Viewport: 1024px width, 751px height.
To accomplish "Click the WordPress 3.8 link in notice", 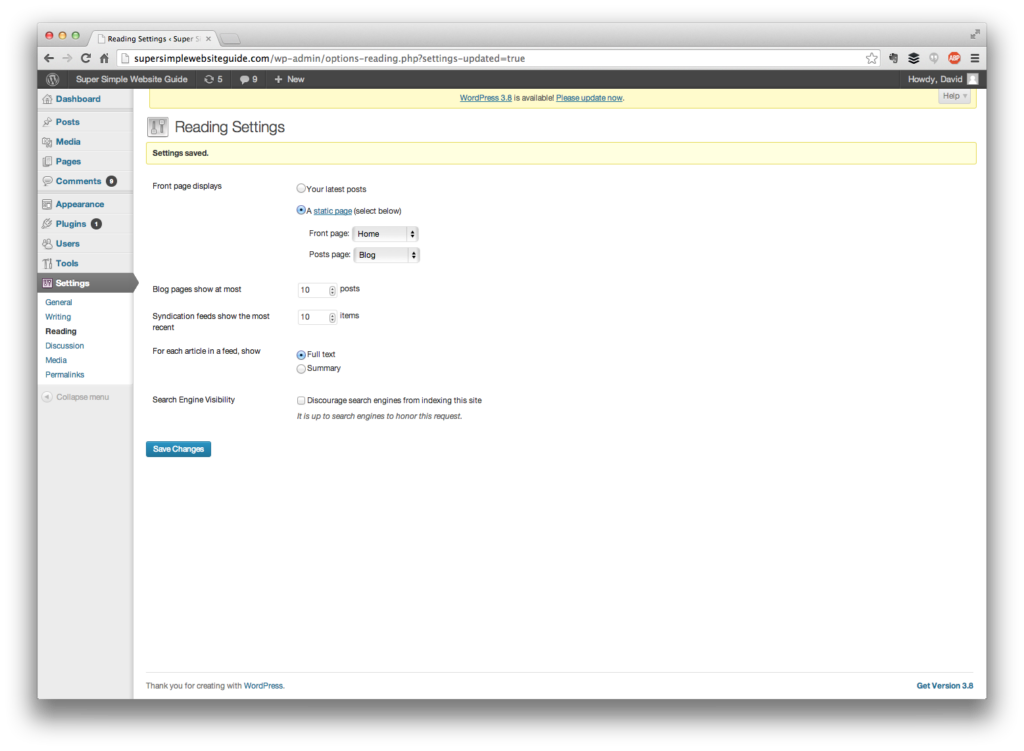I will coord(485,98).
